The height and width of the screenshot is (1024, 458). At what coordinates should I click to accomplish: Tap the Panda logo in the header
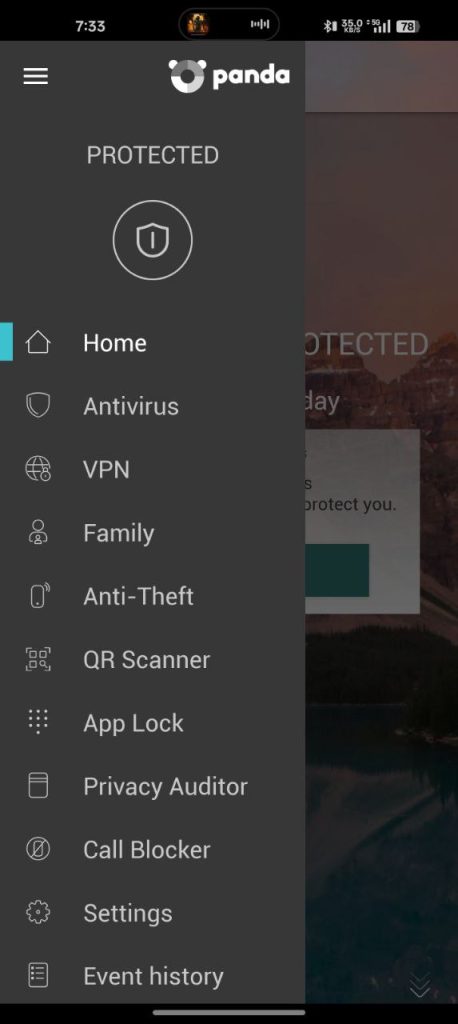click(229, 76)
